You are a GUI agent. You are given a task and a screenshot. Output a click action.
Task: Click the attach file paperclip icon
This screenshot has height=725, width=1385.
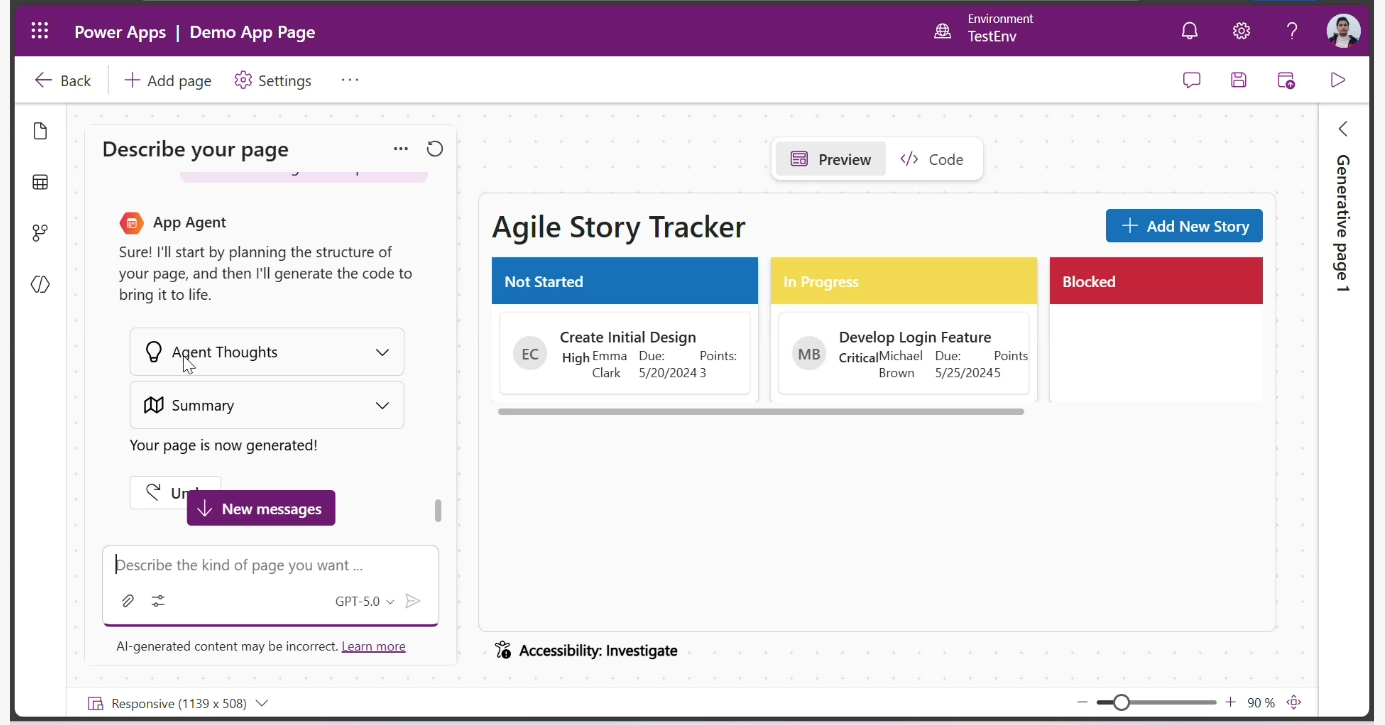point(128,601)
